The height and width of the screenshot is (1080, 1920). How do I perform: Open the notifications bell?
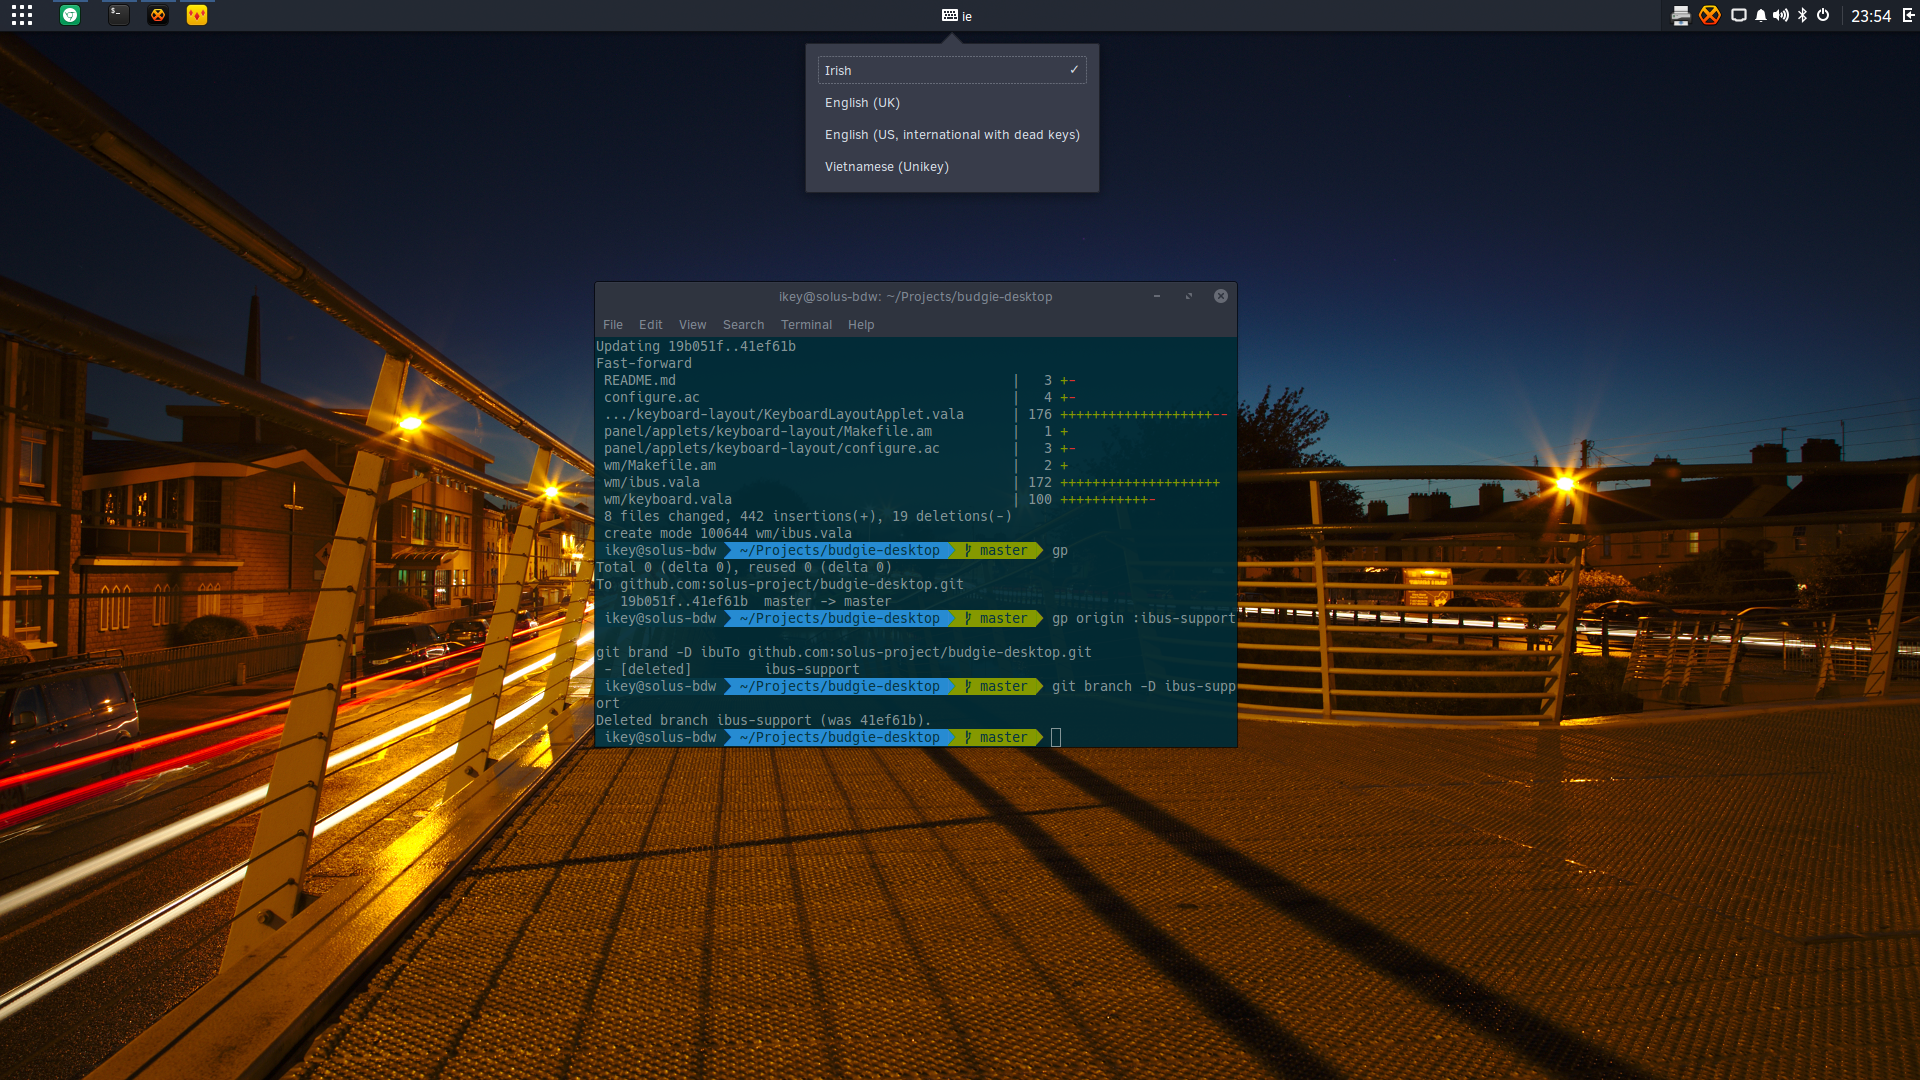click(x=1761, y=15)
